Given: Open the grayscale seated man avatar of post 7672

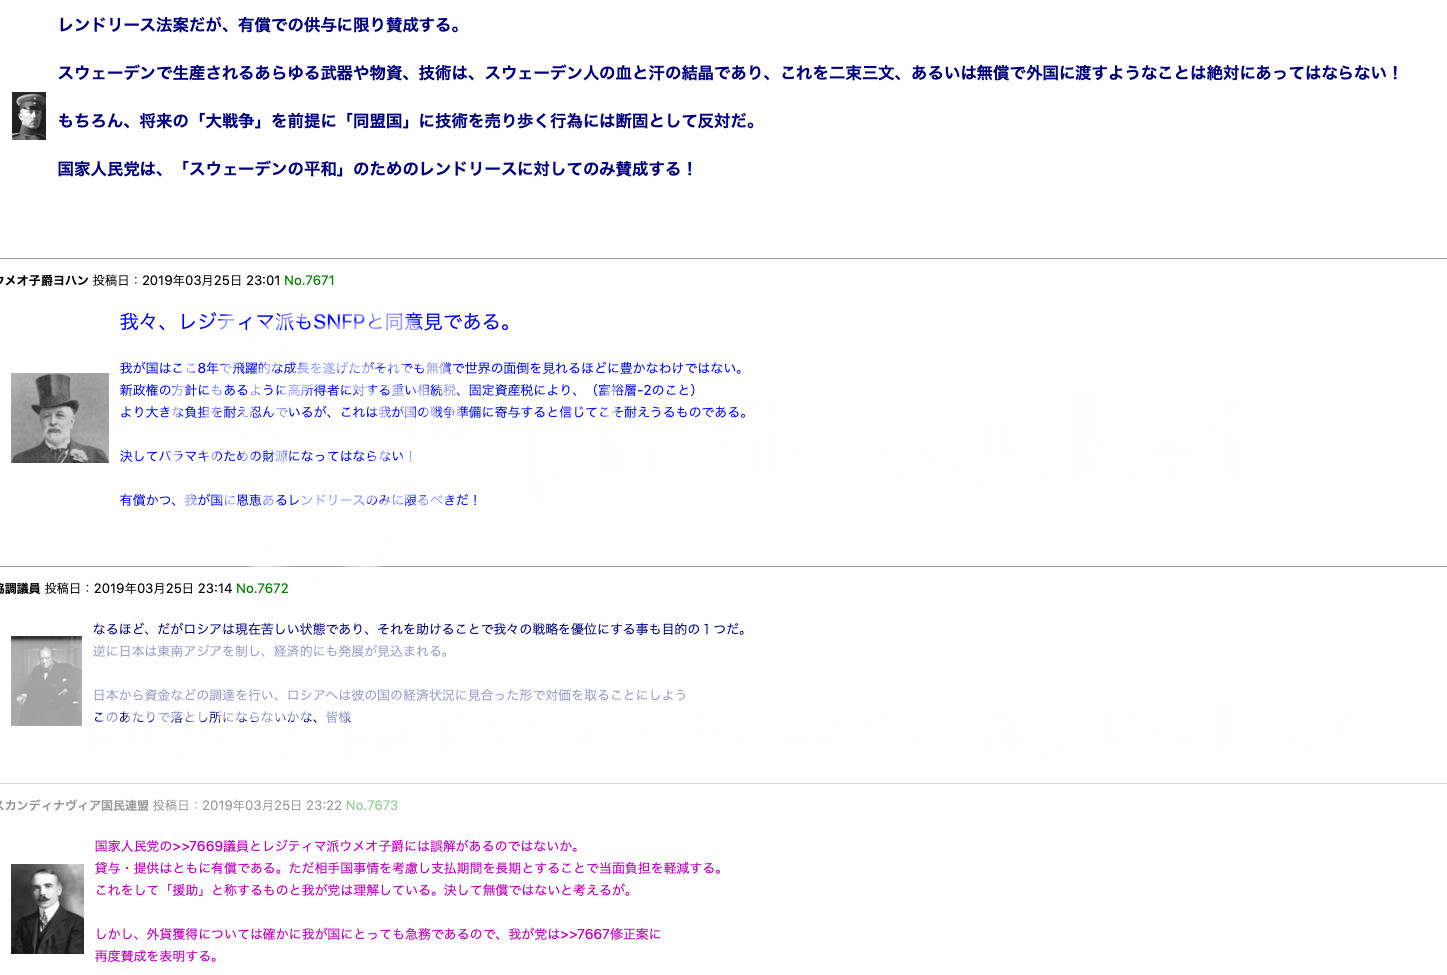Looking at the screenshot, I should pyautogui.click(x=46, y=681).
